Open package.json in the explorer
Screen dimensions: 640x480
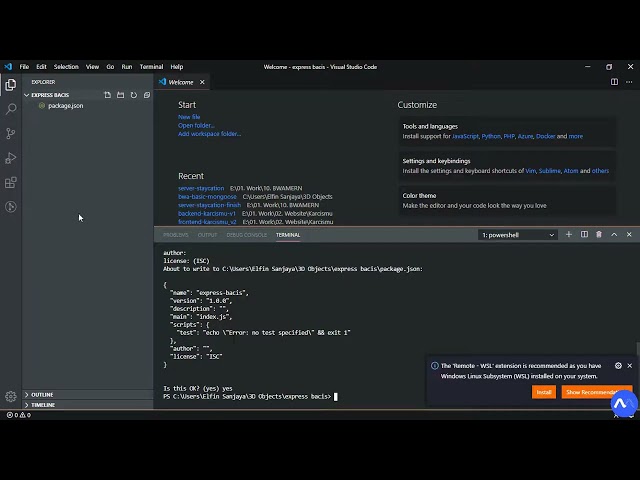pos(66,106)
